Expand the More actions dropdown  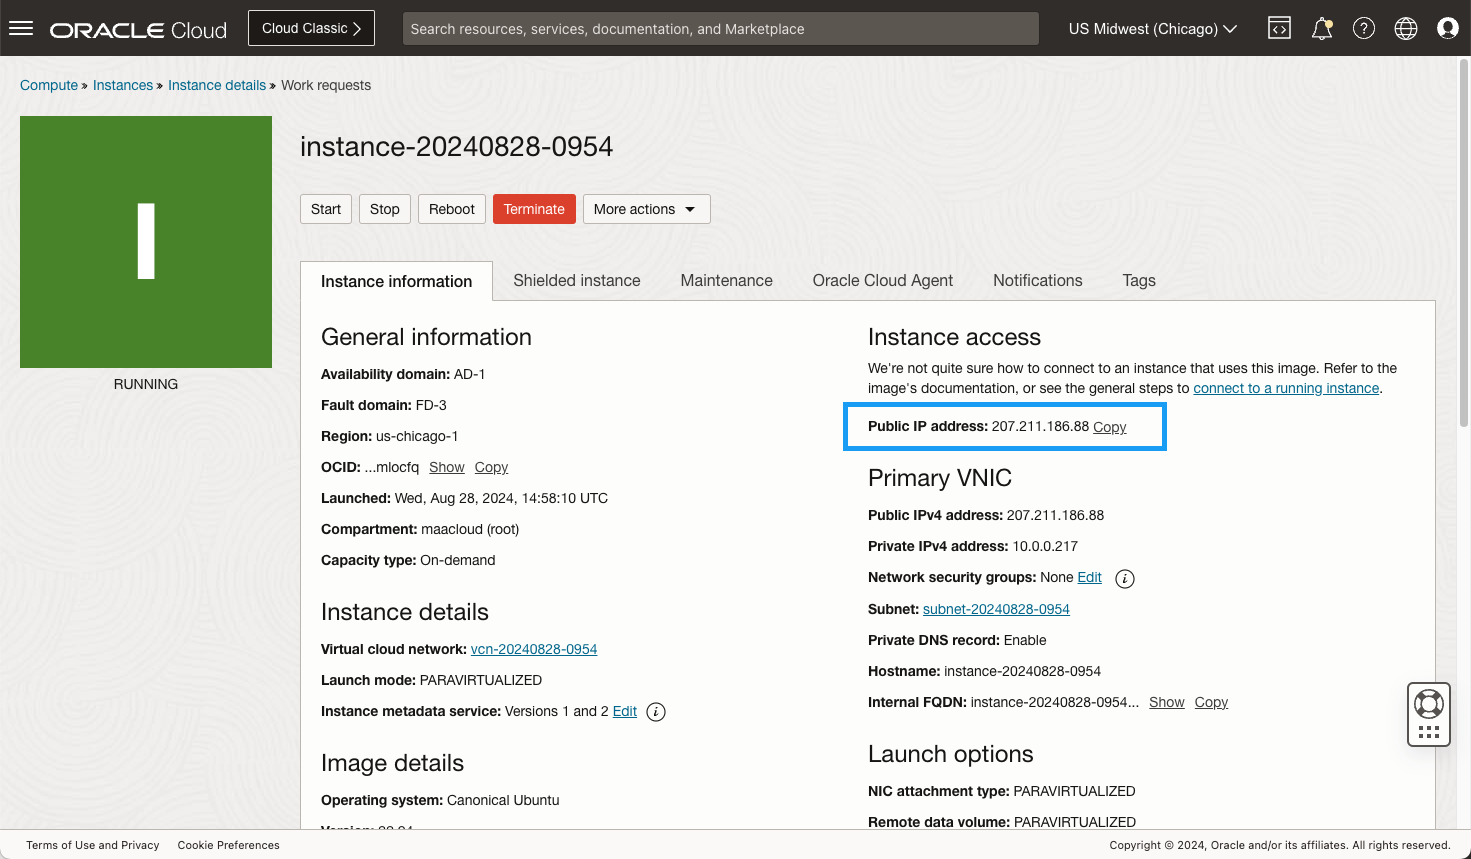pos(646,209)
